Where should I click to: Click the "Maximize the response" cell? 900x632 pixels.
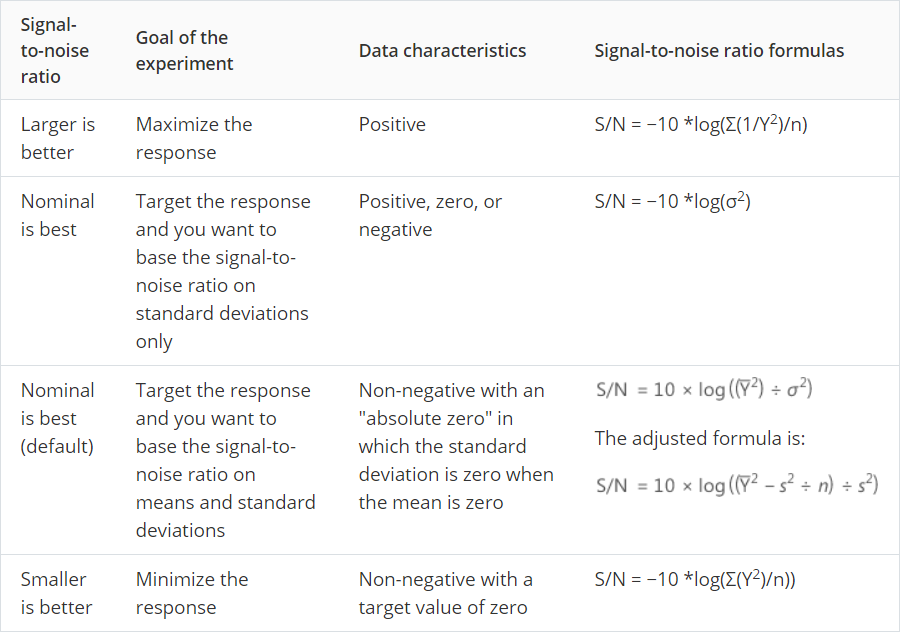pos(194,138)
